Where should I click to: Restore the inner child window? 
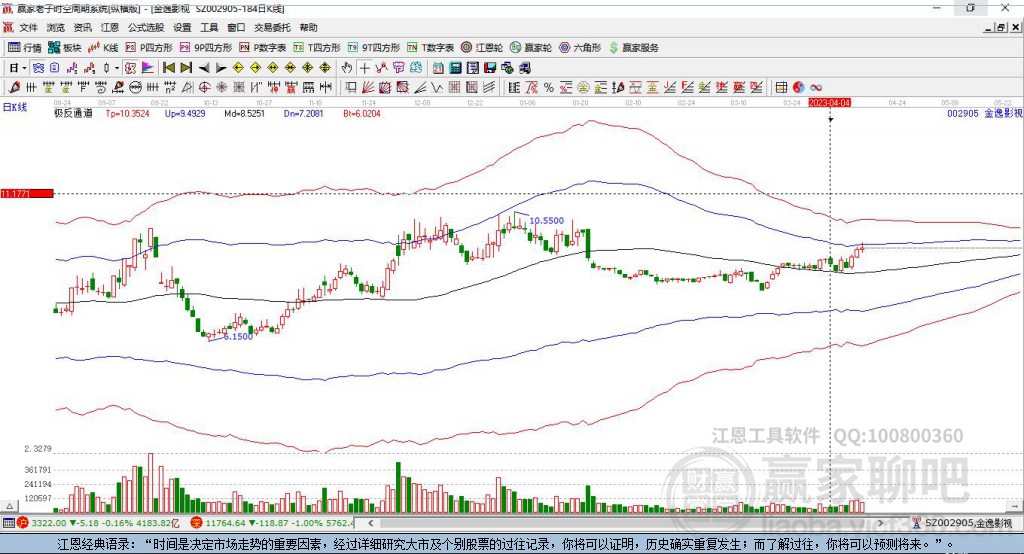click(1002, 27)
